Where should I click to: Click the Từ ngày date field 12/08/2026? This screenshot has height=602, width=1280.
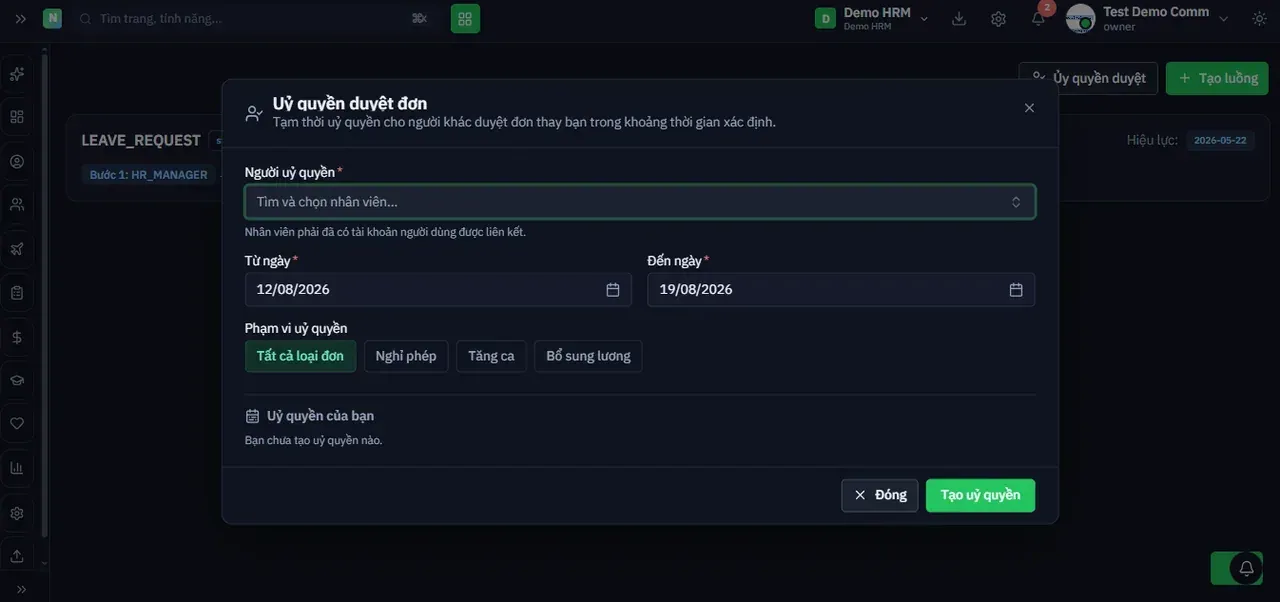pos(438,290)
